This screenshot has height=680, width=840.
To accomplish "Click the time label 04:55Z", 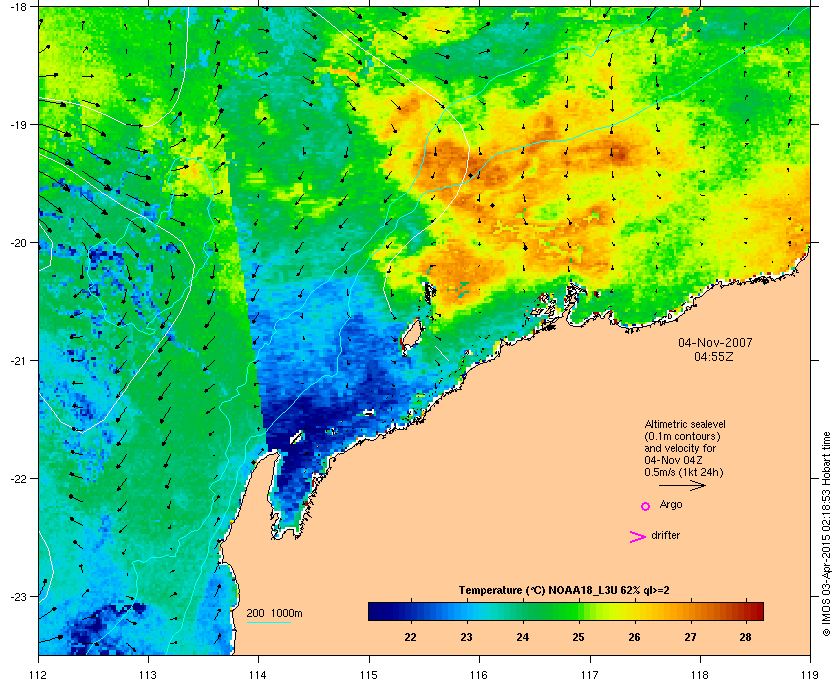I will 714,356.
